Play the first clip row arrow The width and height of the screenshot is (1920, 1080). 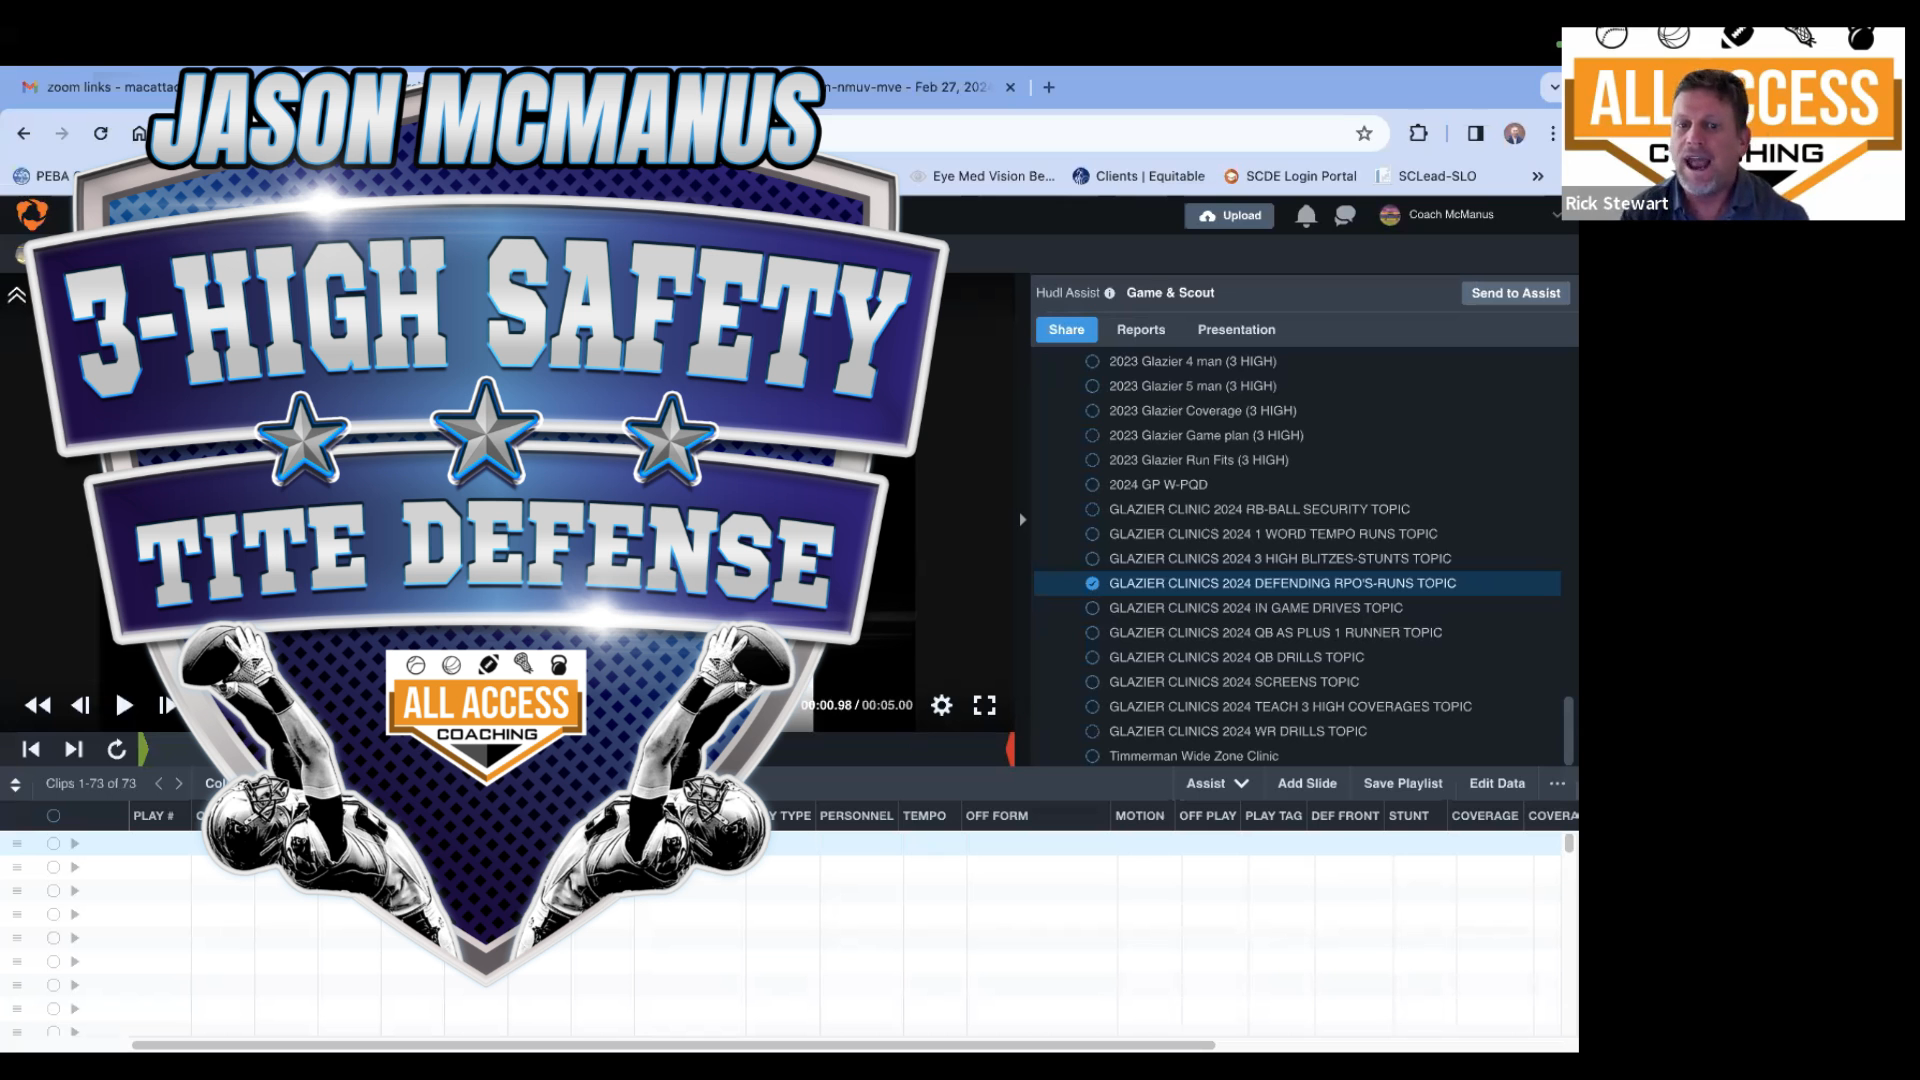(75, 844)
